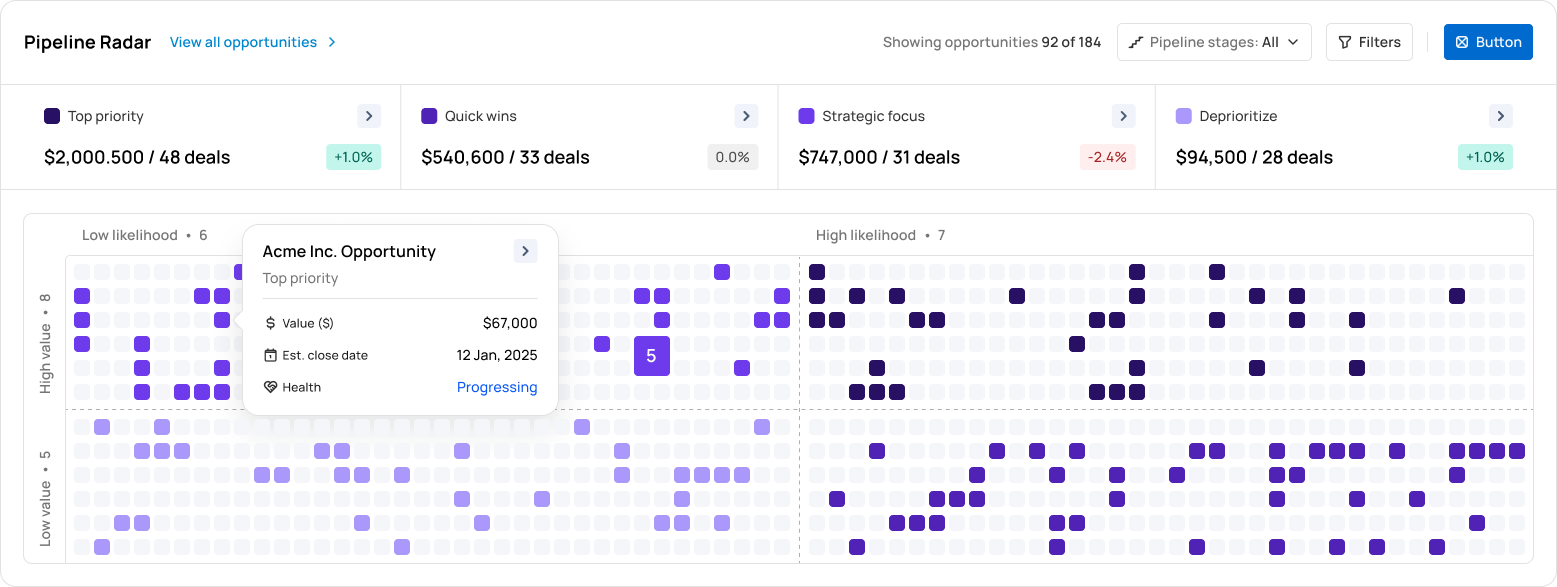
Task: Click the blue Button
Action: coord(1488,42)
